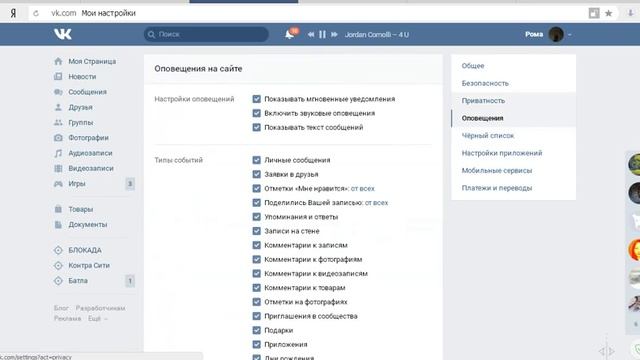This screenshot has height=360, width=640.
Task: Toggle Приглашения в сообщества checkbox
Action: (256, 316)
